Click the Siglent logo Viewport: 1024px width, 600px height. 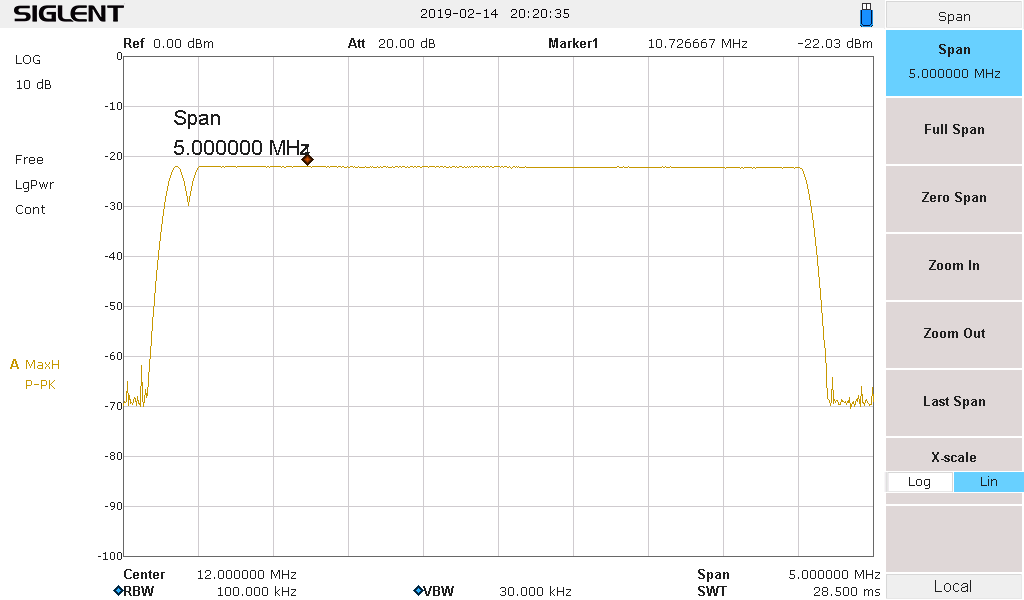tap(68, 13)
